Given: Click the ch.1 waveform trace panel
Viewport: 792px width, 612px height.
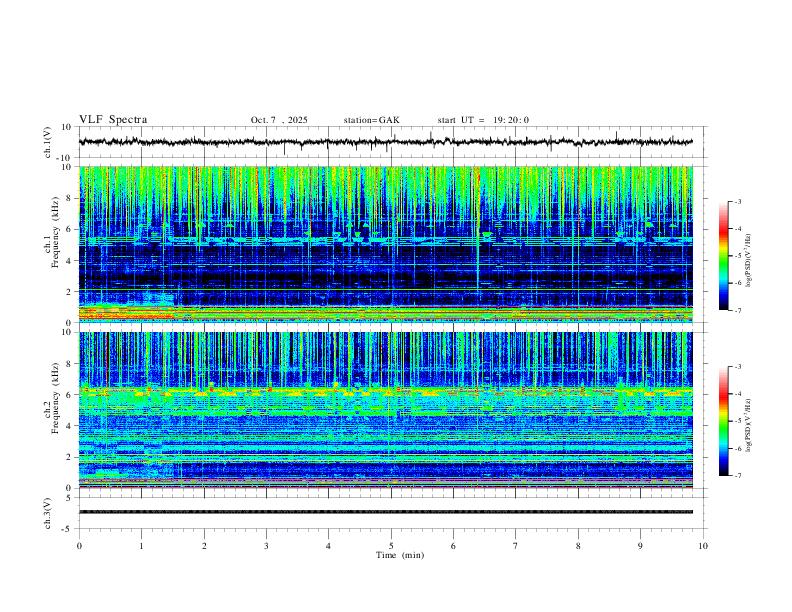Looking at the screenshot, I should (392, 142).
